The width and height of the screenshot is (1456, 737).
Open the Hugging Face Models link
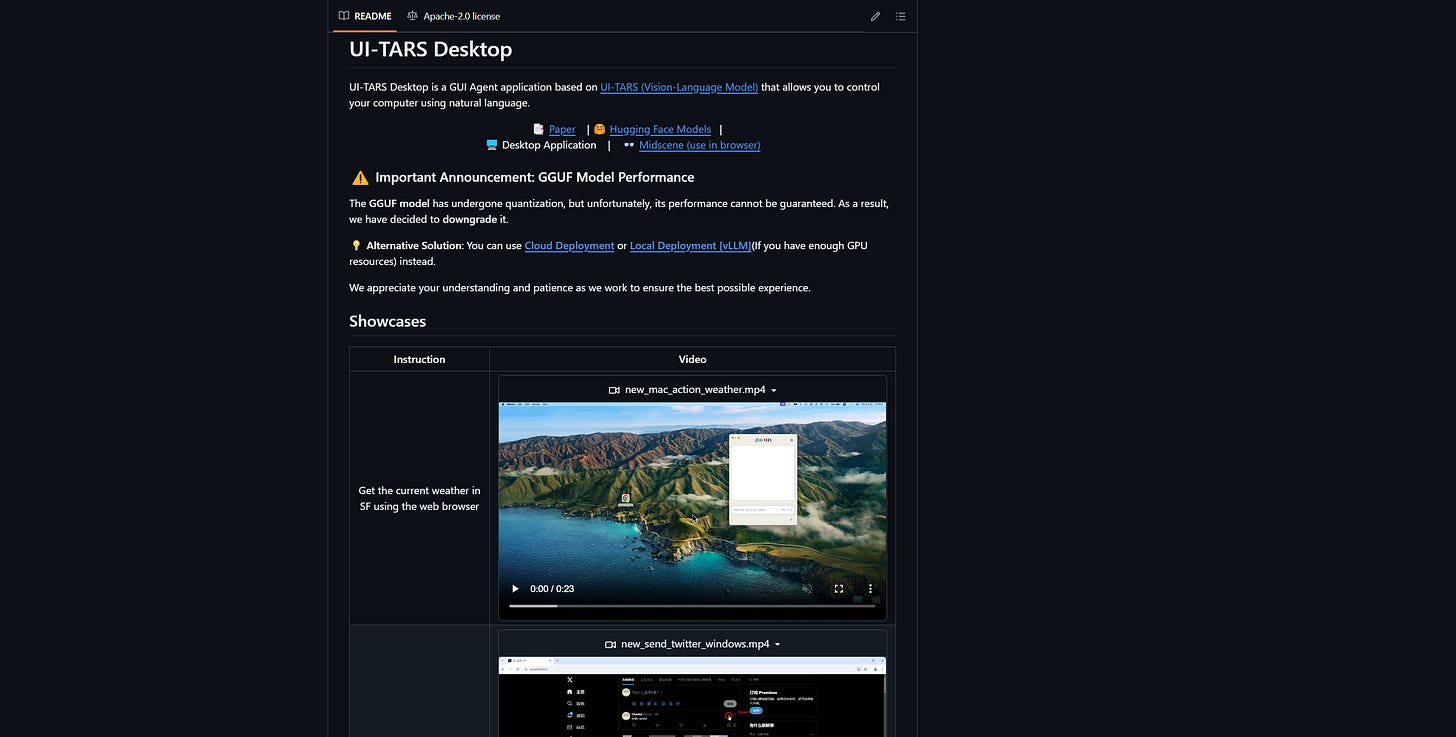tap(660, 129)
